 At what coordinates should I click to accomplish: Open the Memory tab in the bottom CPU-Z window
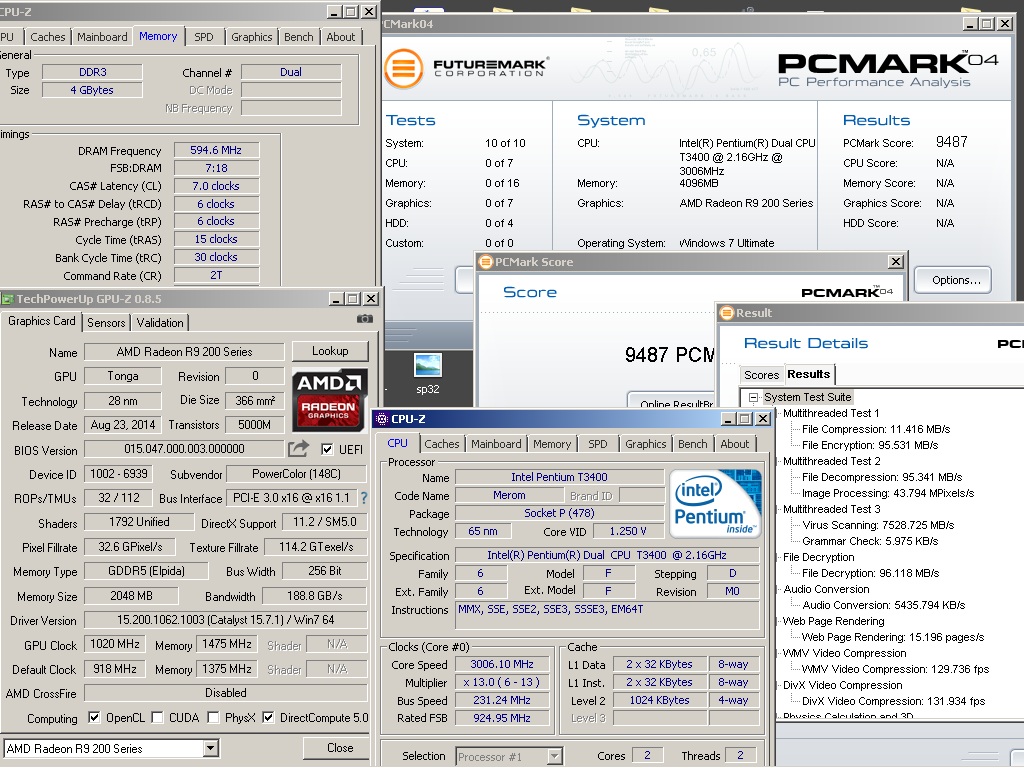(552, 444)
